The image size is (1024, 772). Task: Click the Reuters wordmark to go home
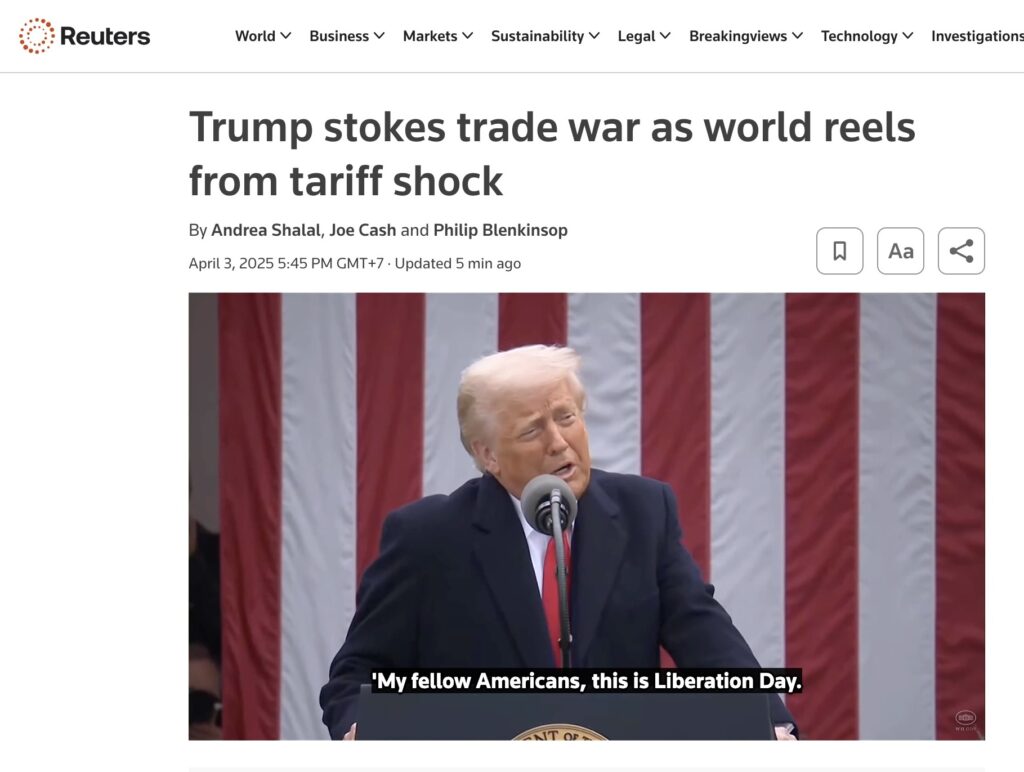click(x=104, y=36)
